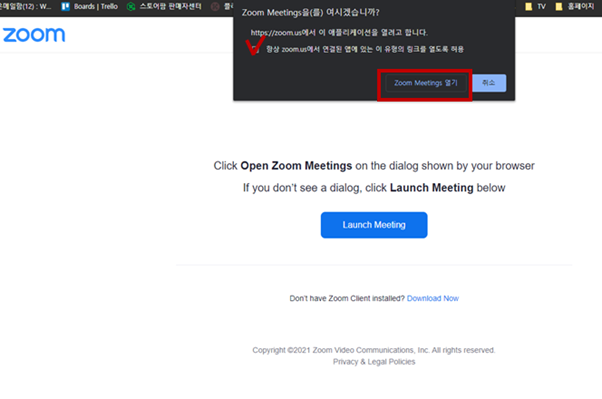The width and height of the screenshot is (602, 399).
Task: Click the Zoom Meetings 열기 button
Action: pyautogui.click(x=425, y=83)
